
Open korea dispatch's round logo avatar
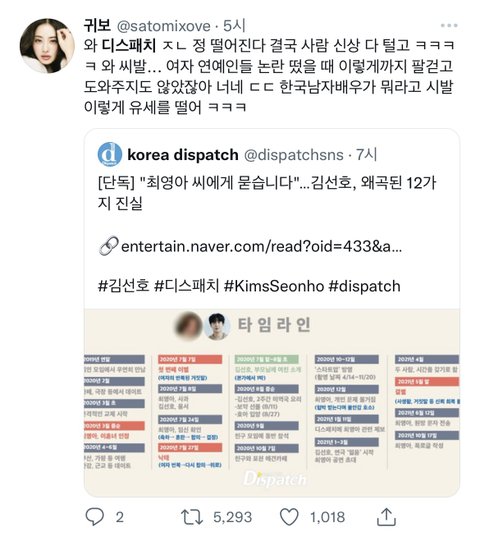tap(110, 155)
